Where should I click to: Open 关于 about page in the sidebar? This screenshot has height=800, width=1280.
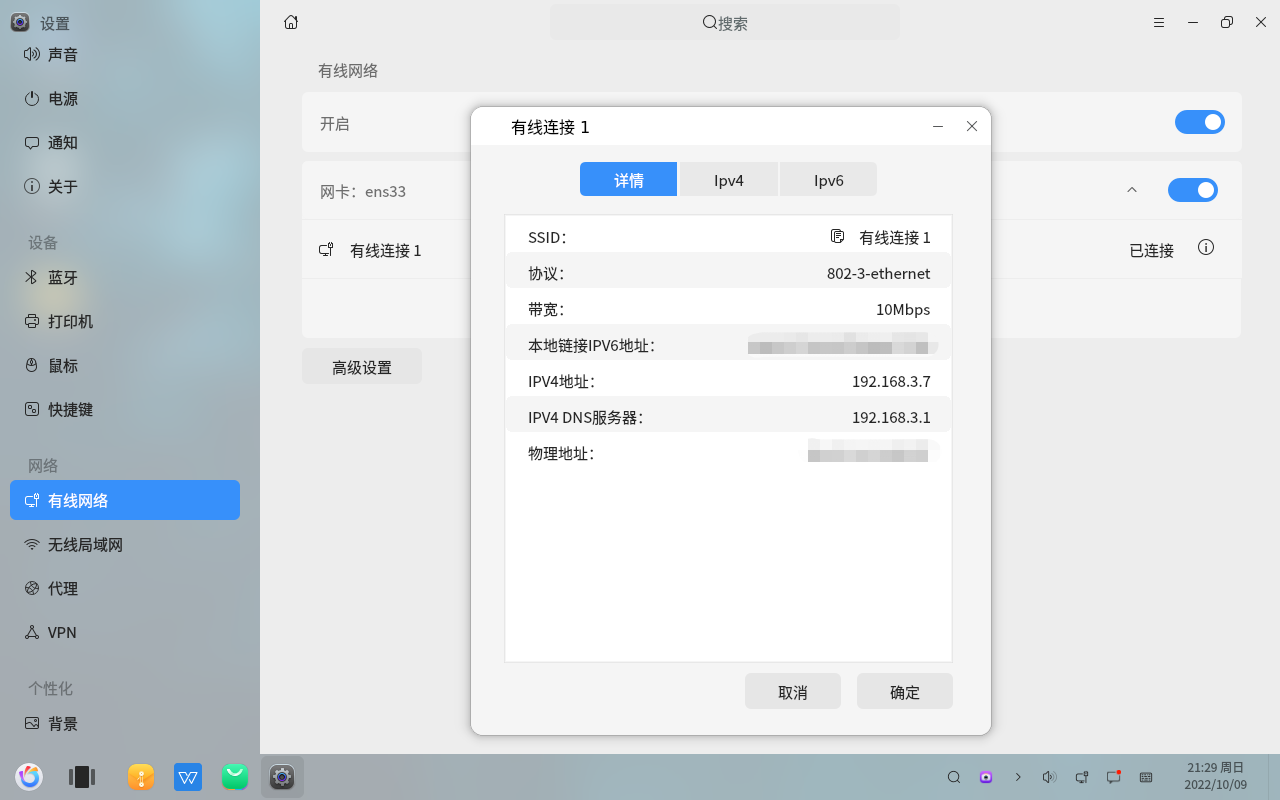click(x=125, y=186)
